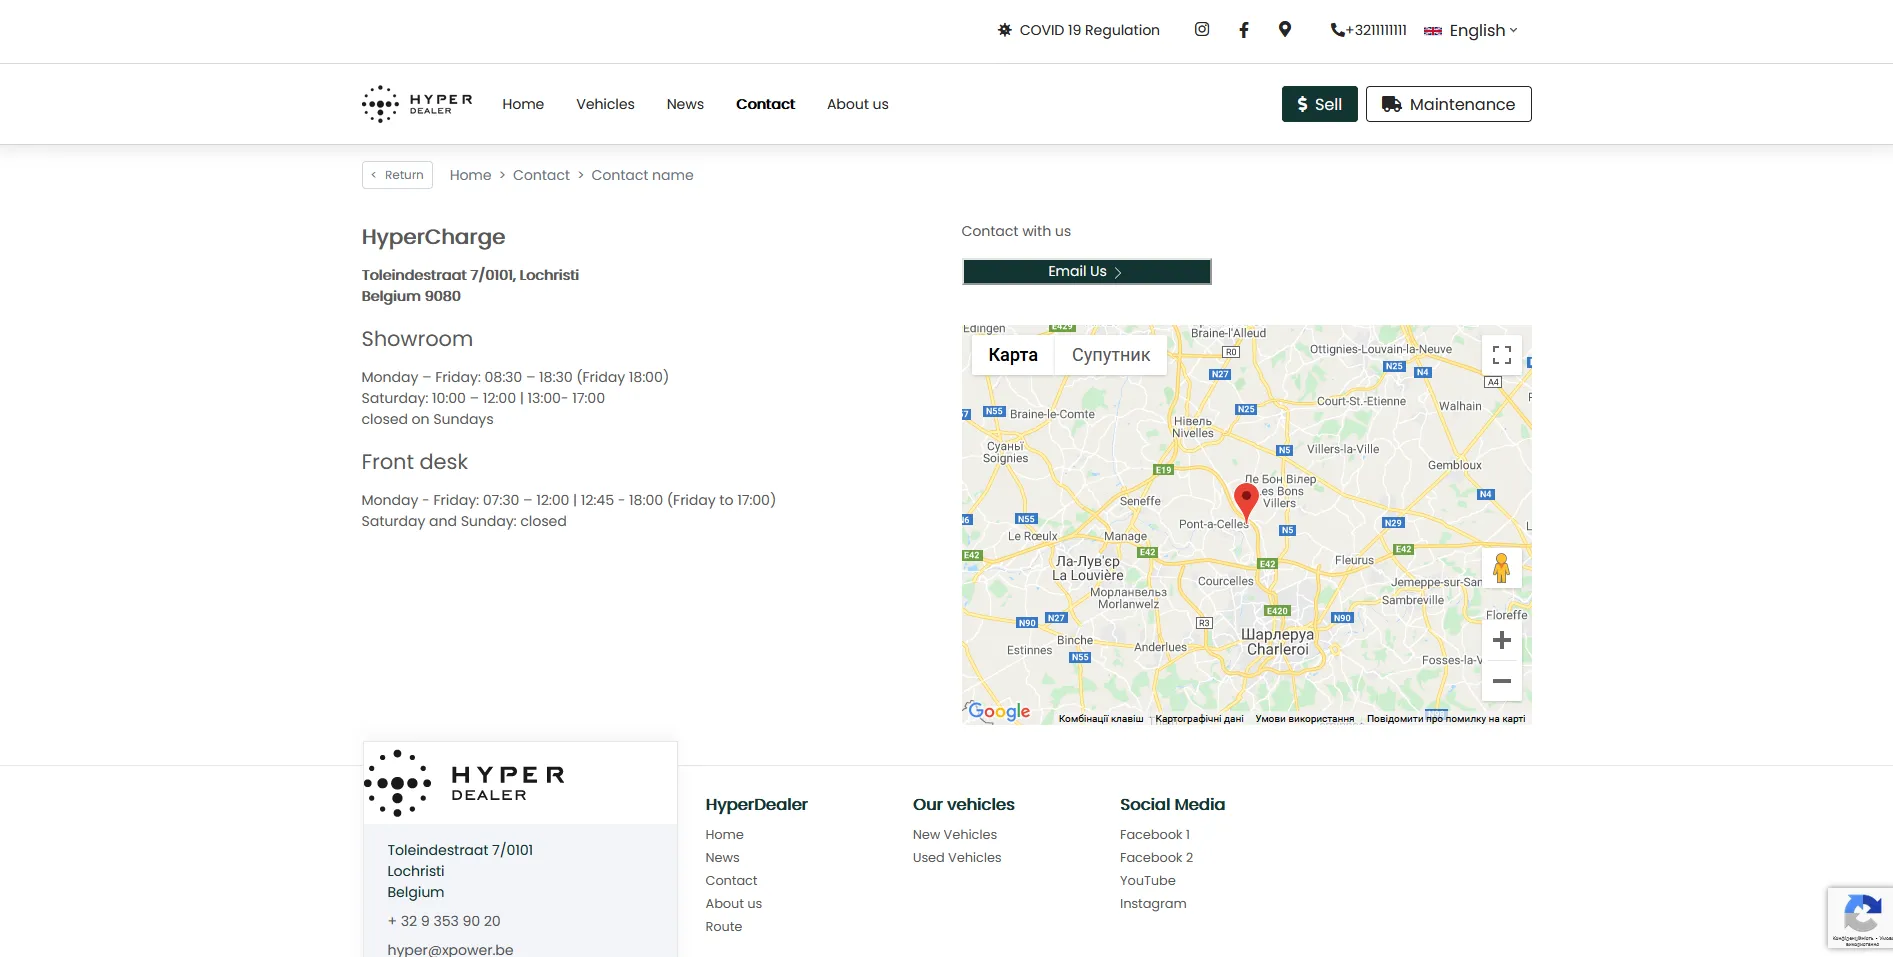Viewport: 1893px width, 957px height.
Task: Open the Instagram icon in top bar
Action: tap(1202, 30)
